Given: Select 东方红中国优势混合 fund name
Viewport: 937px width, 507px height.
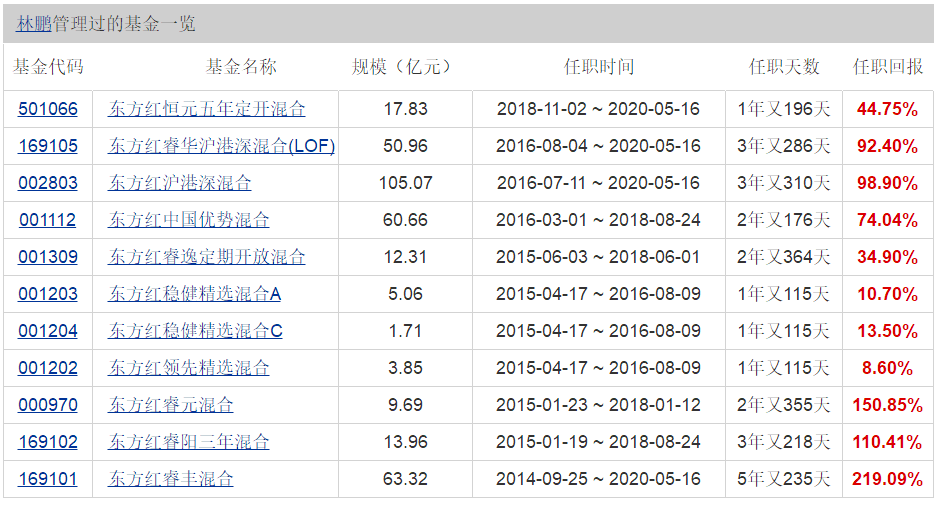Looking at the screenshot, I should point(189,221).
